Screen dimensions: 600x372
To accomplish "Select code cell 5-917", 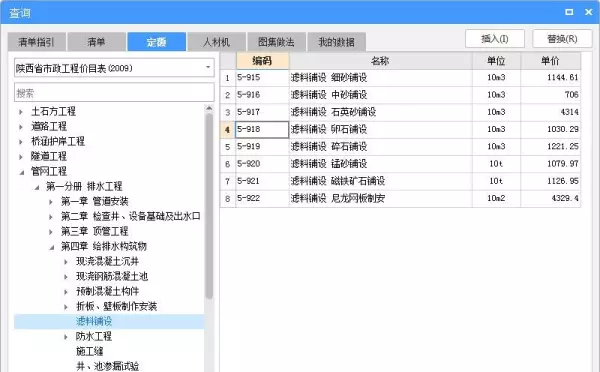I will [262, 112].
